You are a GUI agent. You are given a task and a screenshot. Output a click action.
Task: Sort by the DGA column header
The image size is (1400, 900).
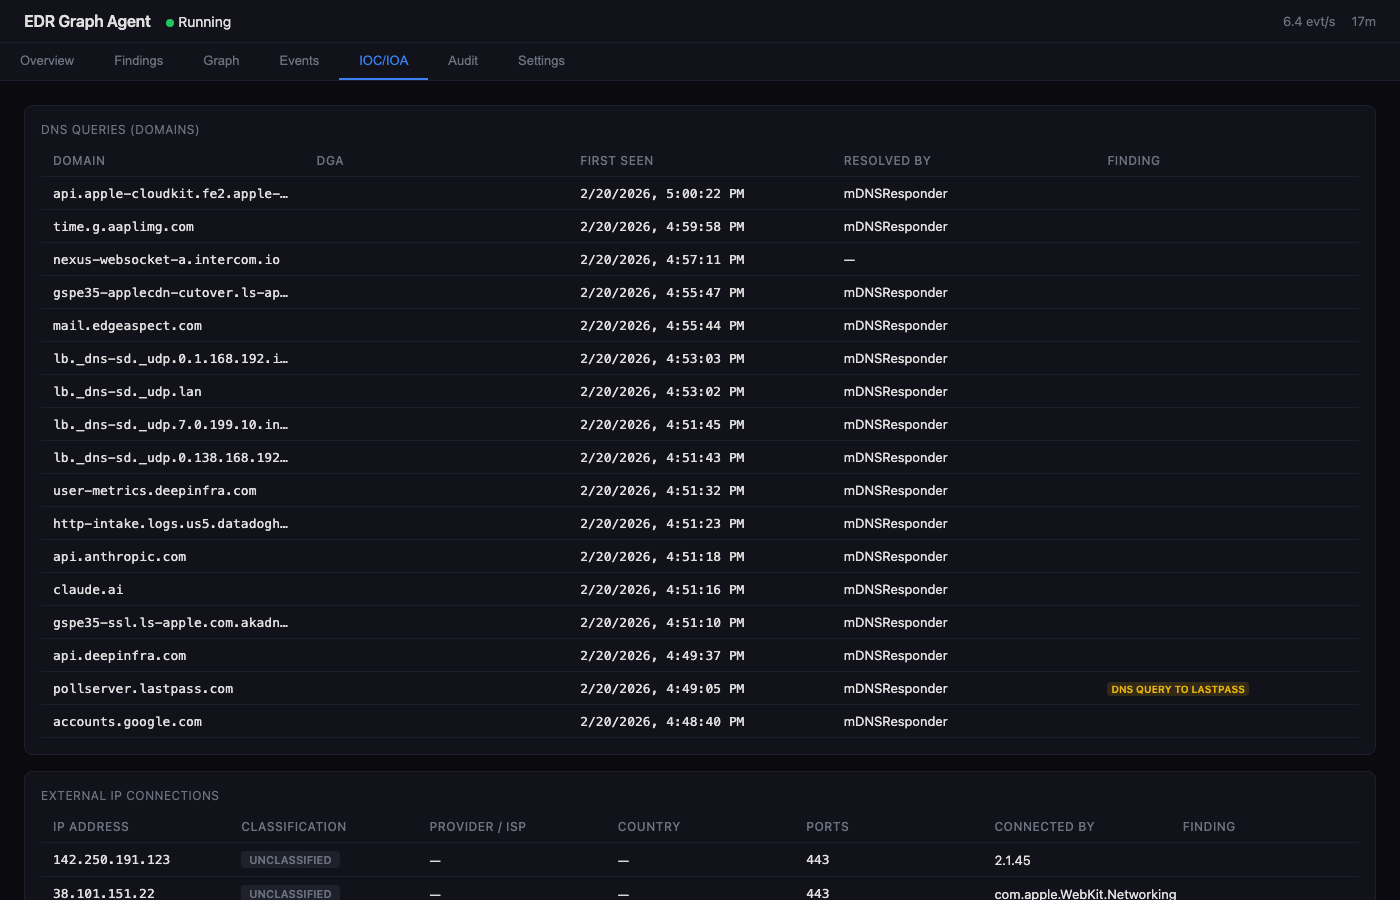330,161
